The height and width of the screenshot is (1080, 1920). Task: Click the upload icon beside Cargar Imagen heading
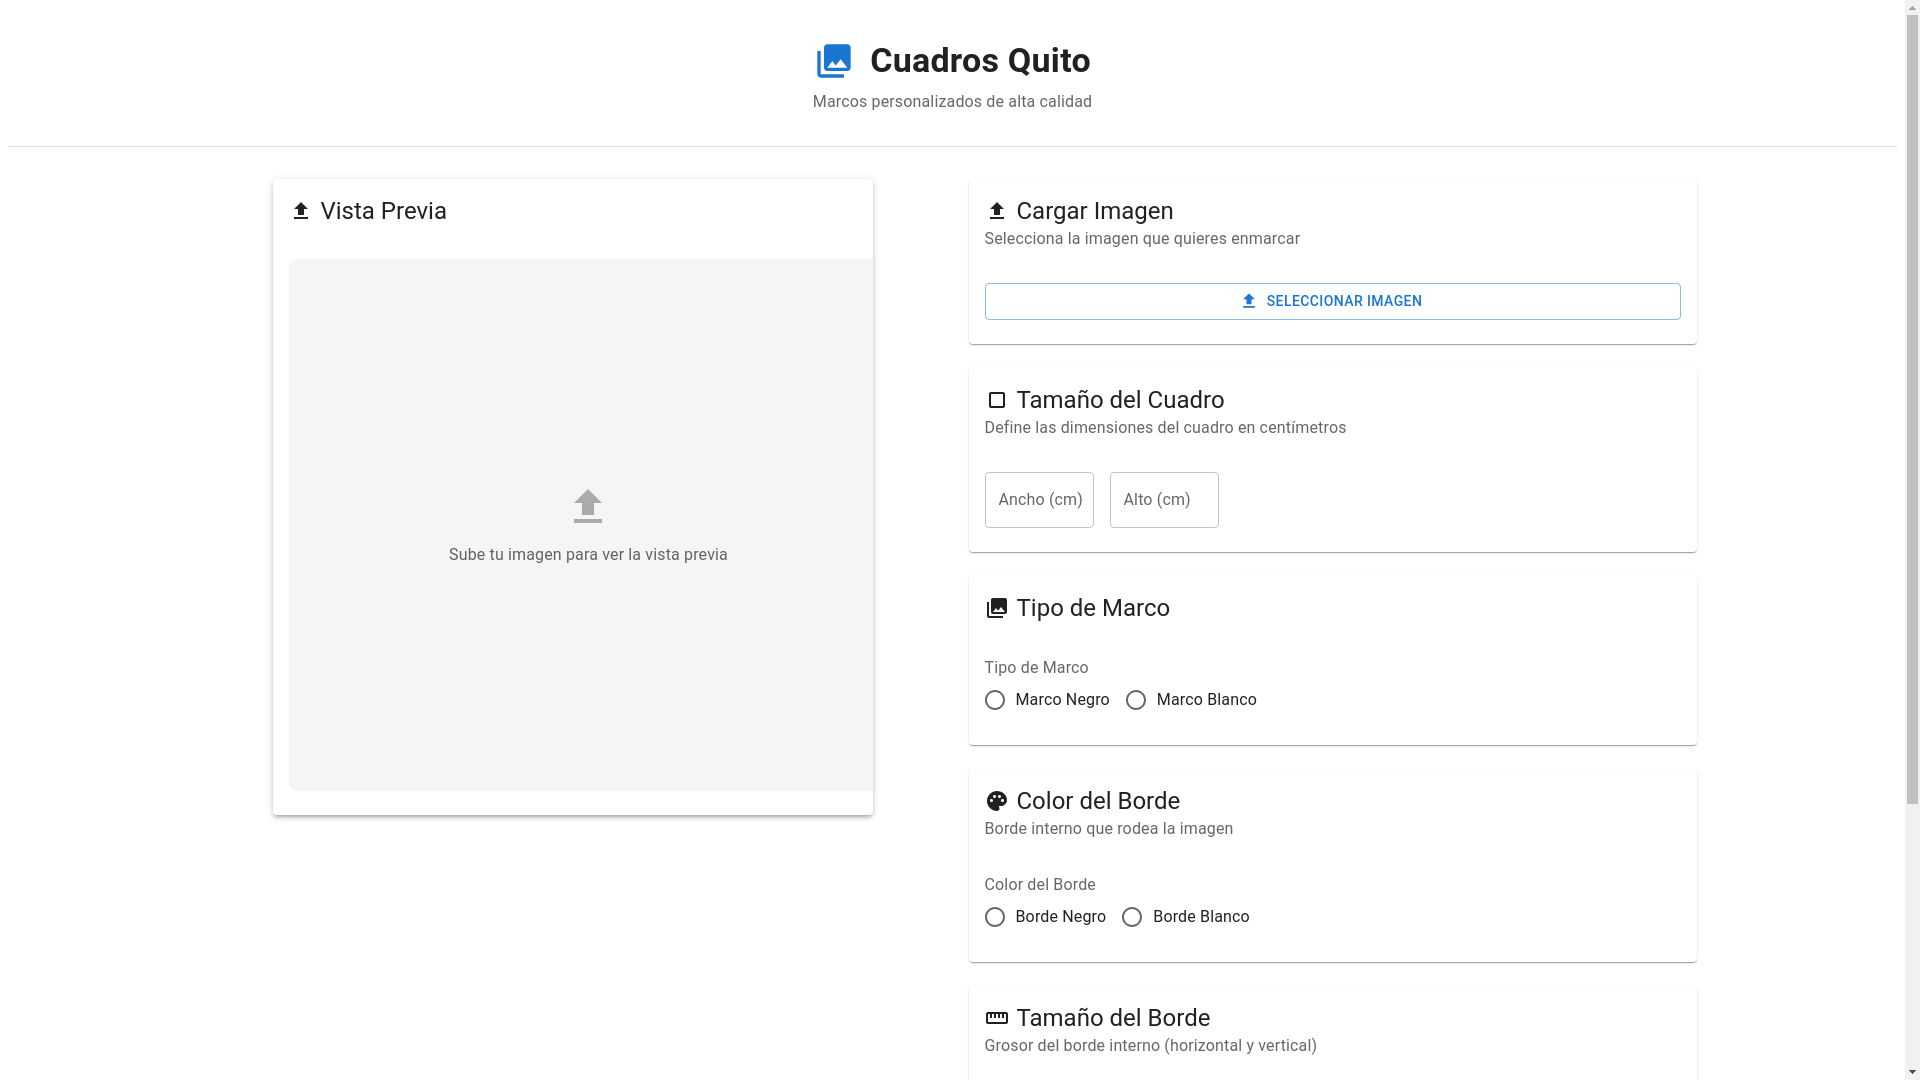pos(996,211)
